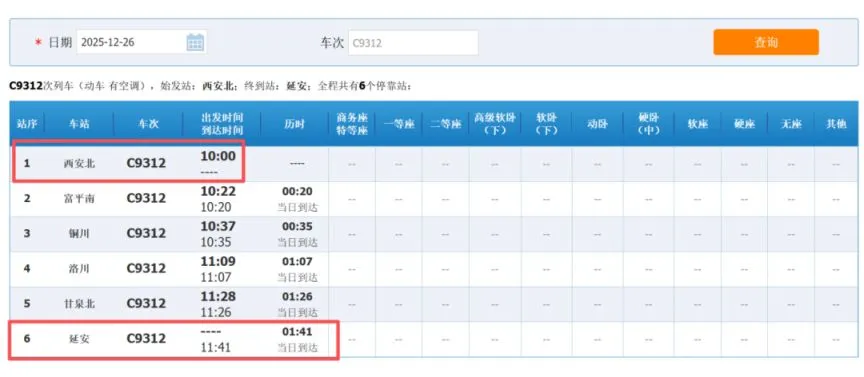Select the 高级软卧 column header

tap(494, 124)
